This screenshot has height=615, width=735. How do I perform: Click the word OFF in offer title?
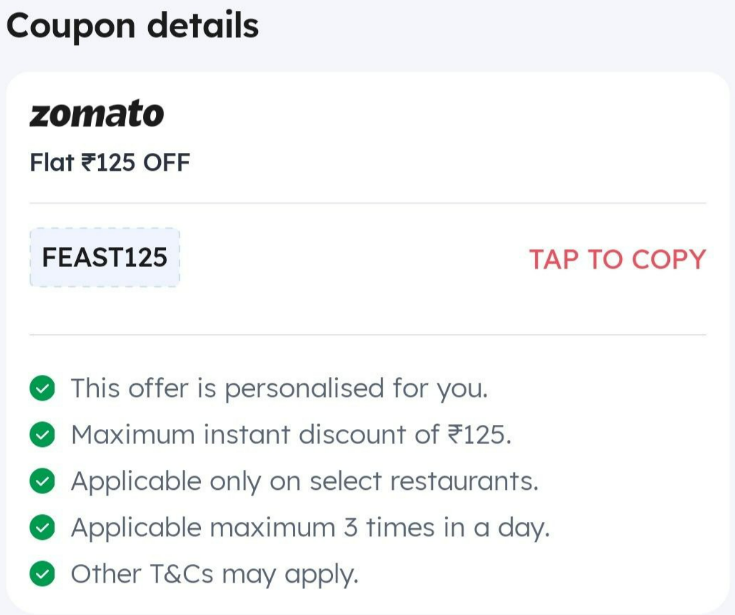[x=166, y=163]
